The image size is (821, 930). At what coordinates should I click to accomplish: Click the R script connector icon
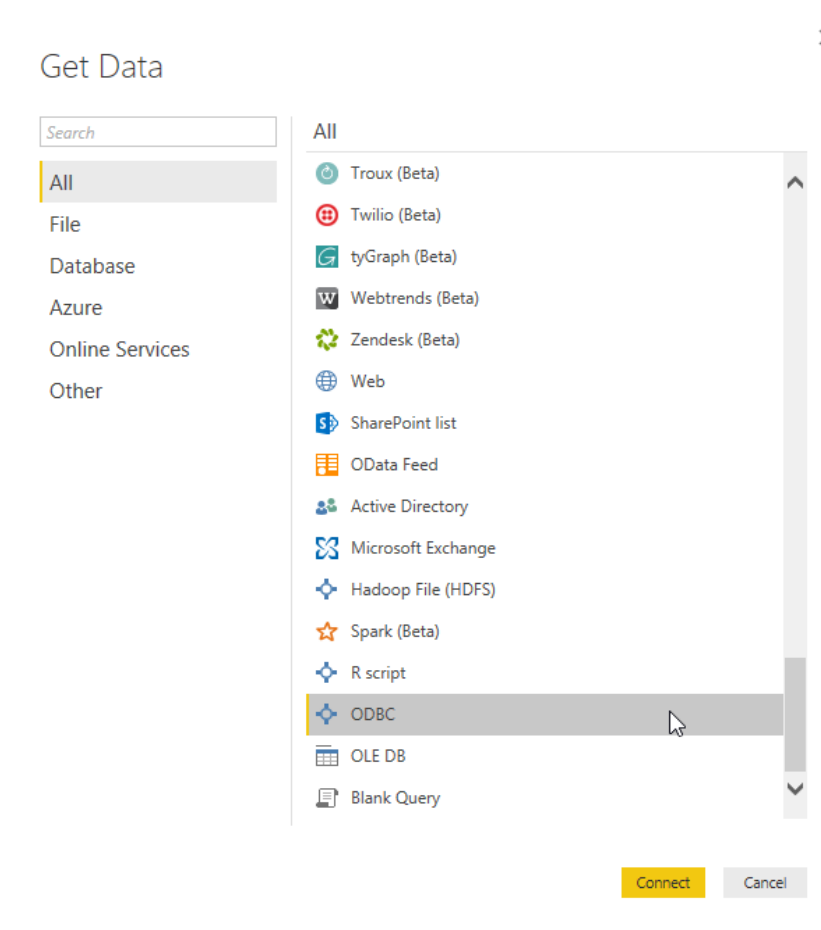[327, 672]
